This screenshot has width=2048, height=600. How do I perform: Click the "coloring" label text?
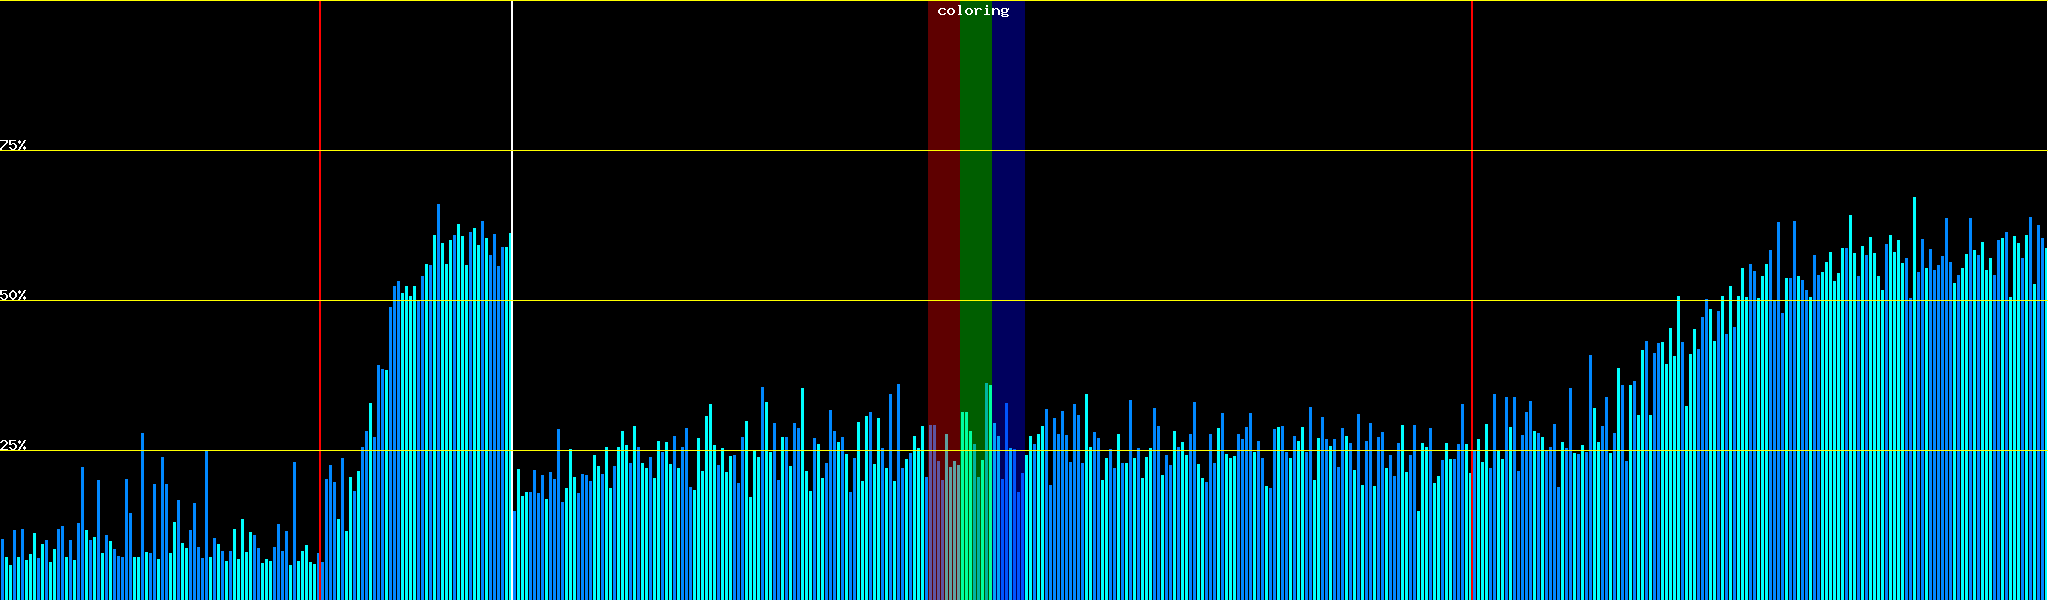pyautogui.click(x=973, y=11)
